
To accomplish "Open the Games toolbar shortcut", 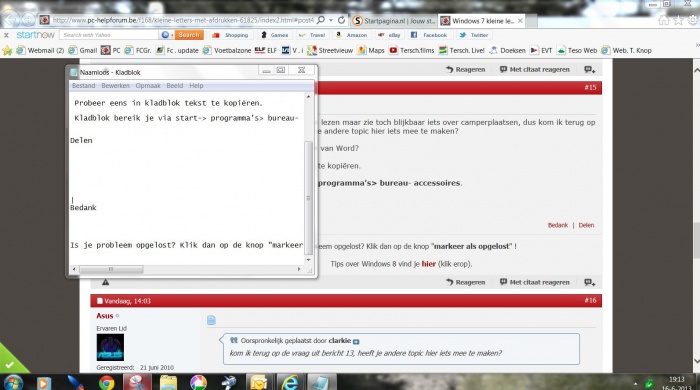I will tap(275, 35).
